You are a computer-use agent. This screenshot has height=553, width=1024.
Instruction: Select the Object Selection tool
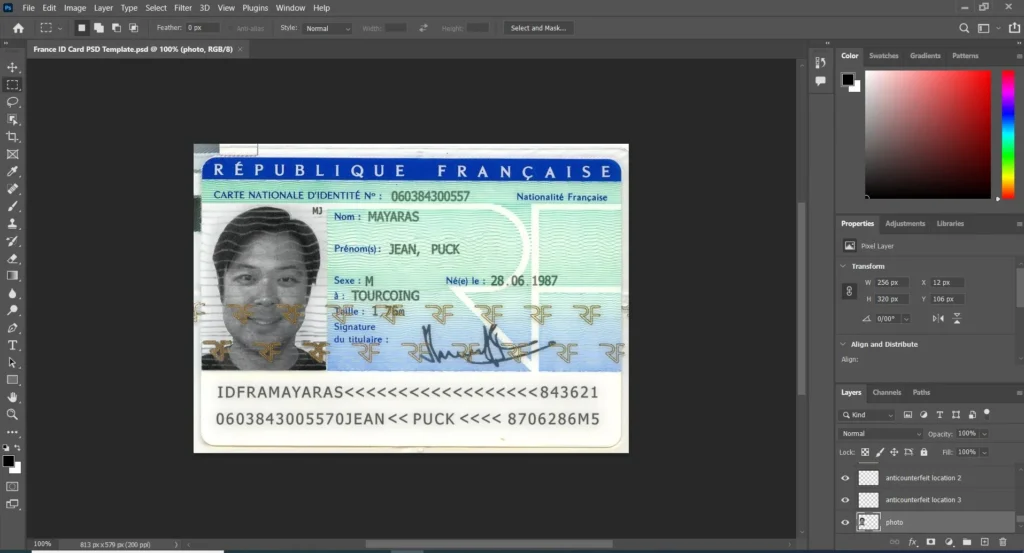point(12,119)
